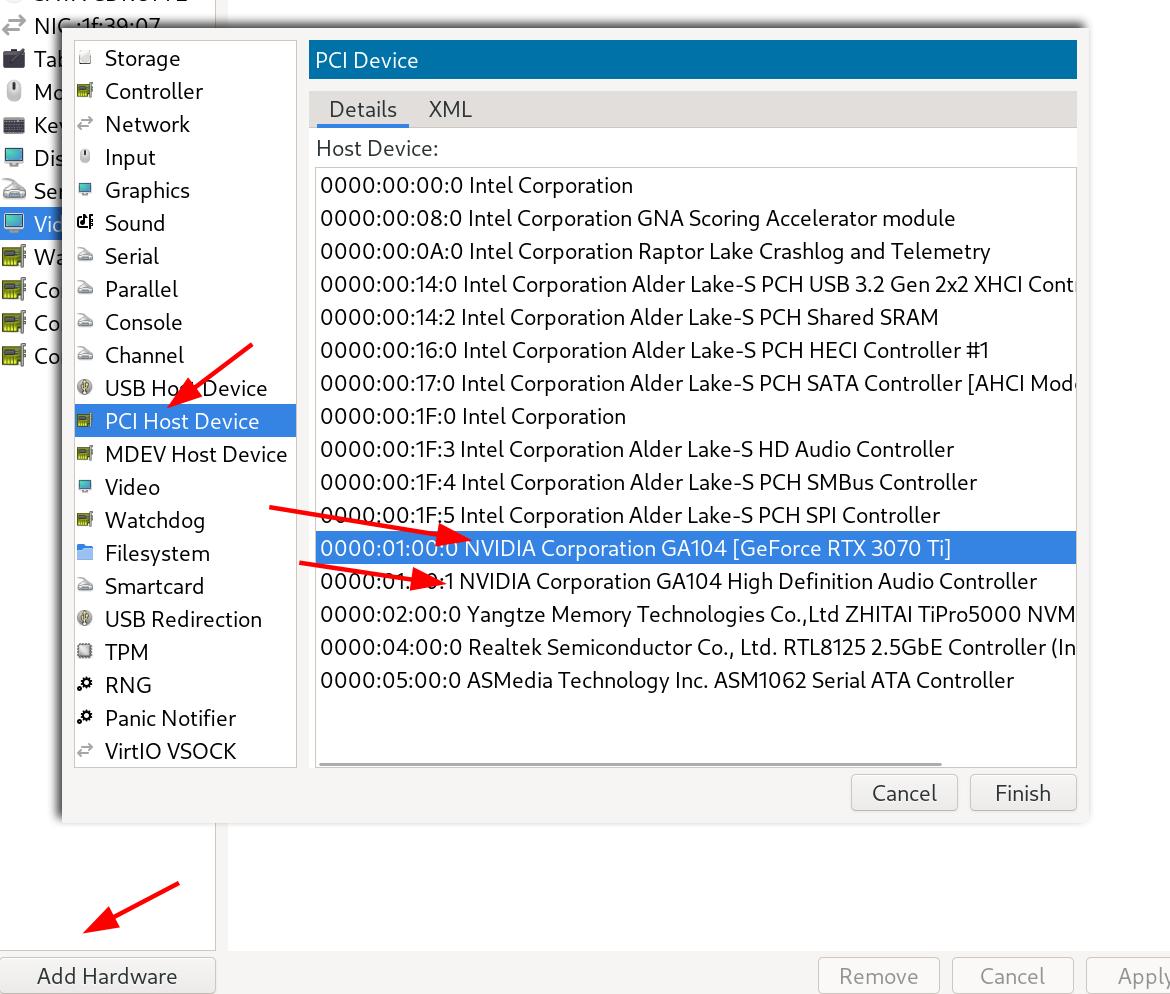Screen dimensions: 1170x994
Task: Click Cancel in the main VM window
Action: click(x=1012, y=975)
